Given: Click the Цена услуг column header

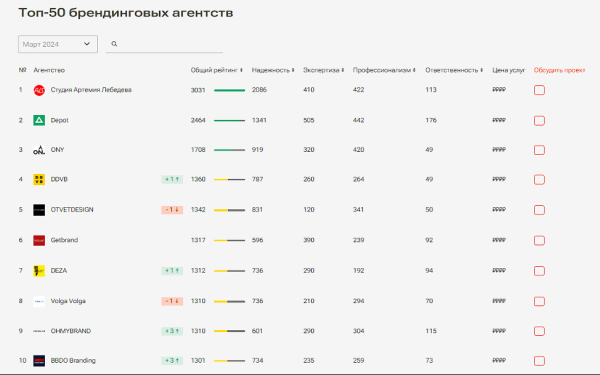Looking at the screenshot, I should pyautogui.click(x=509, y=70).
